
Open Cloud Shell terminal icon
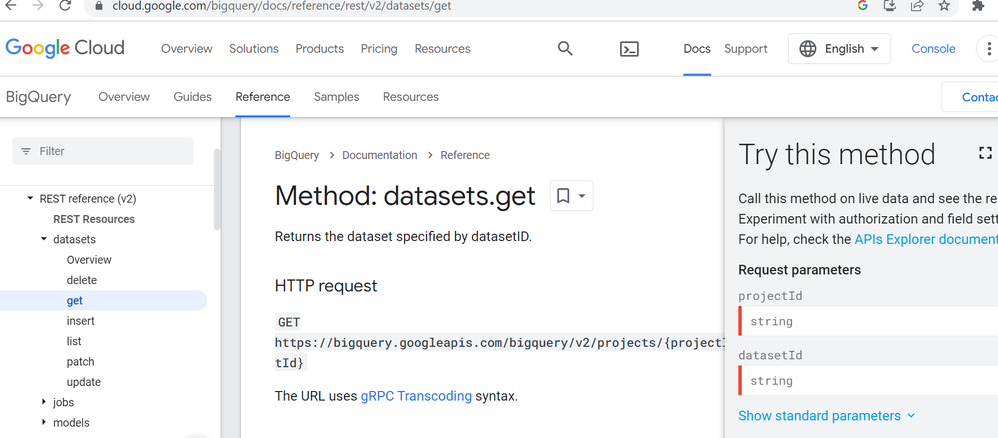tap(629, 48)
